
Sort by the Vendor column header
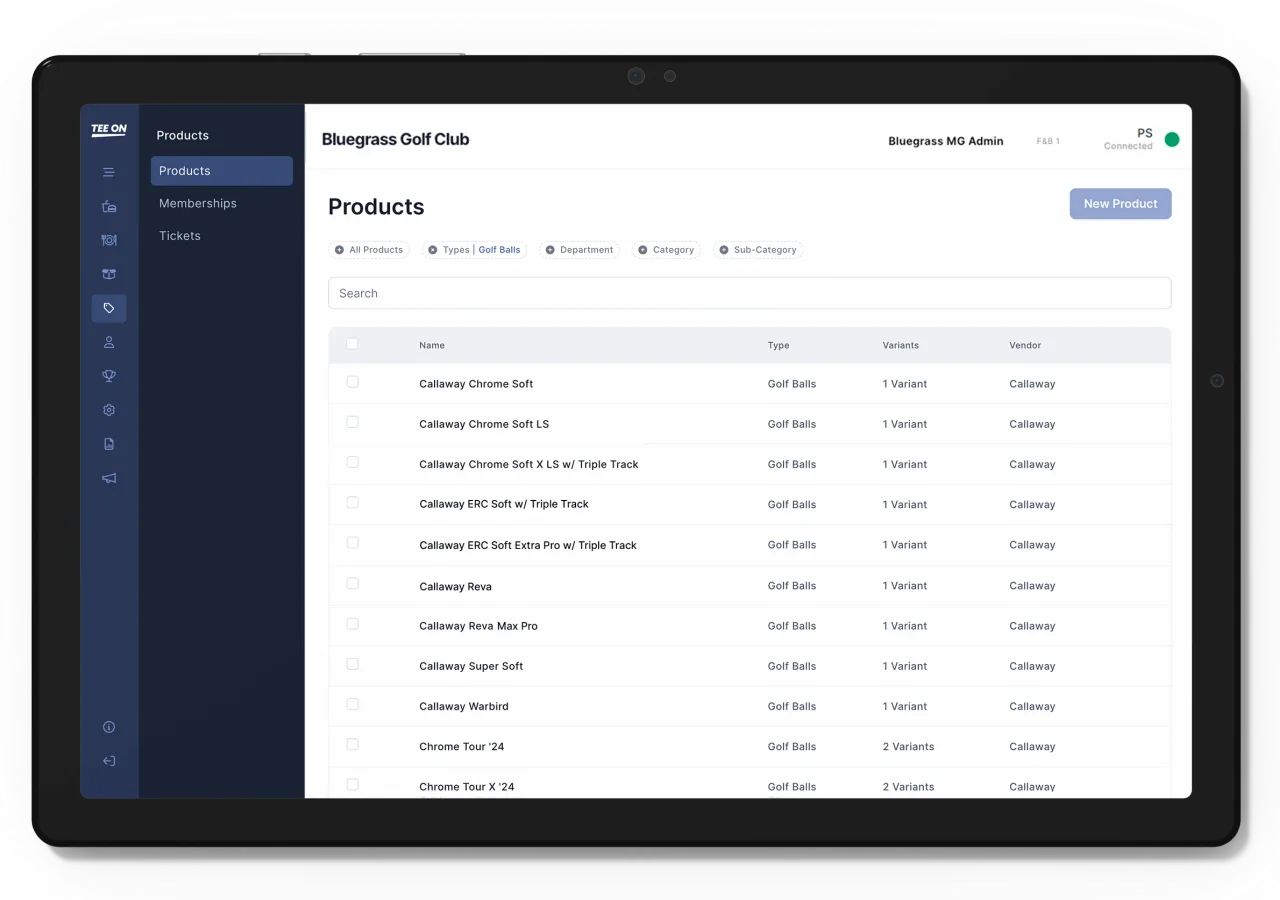click(x=1025, y=345)
